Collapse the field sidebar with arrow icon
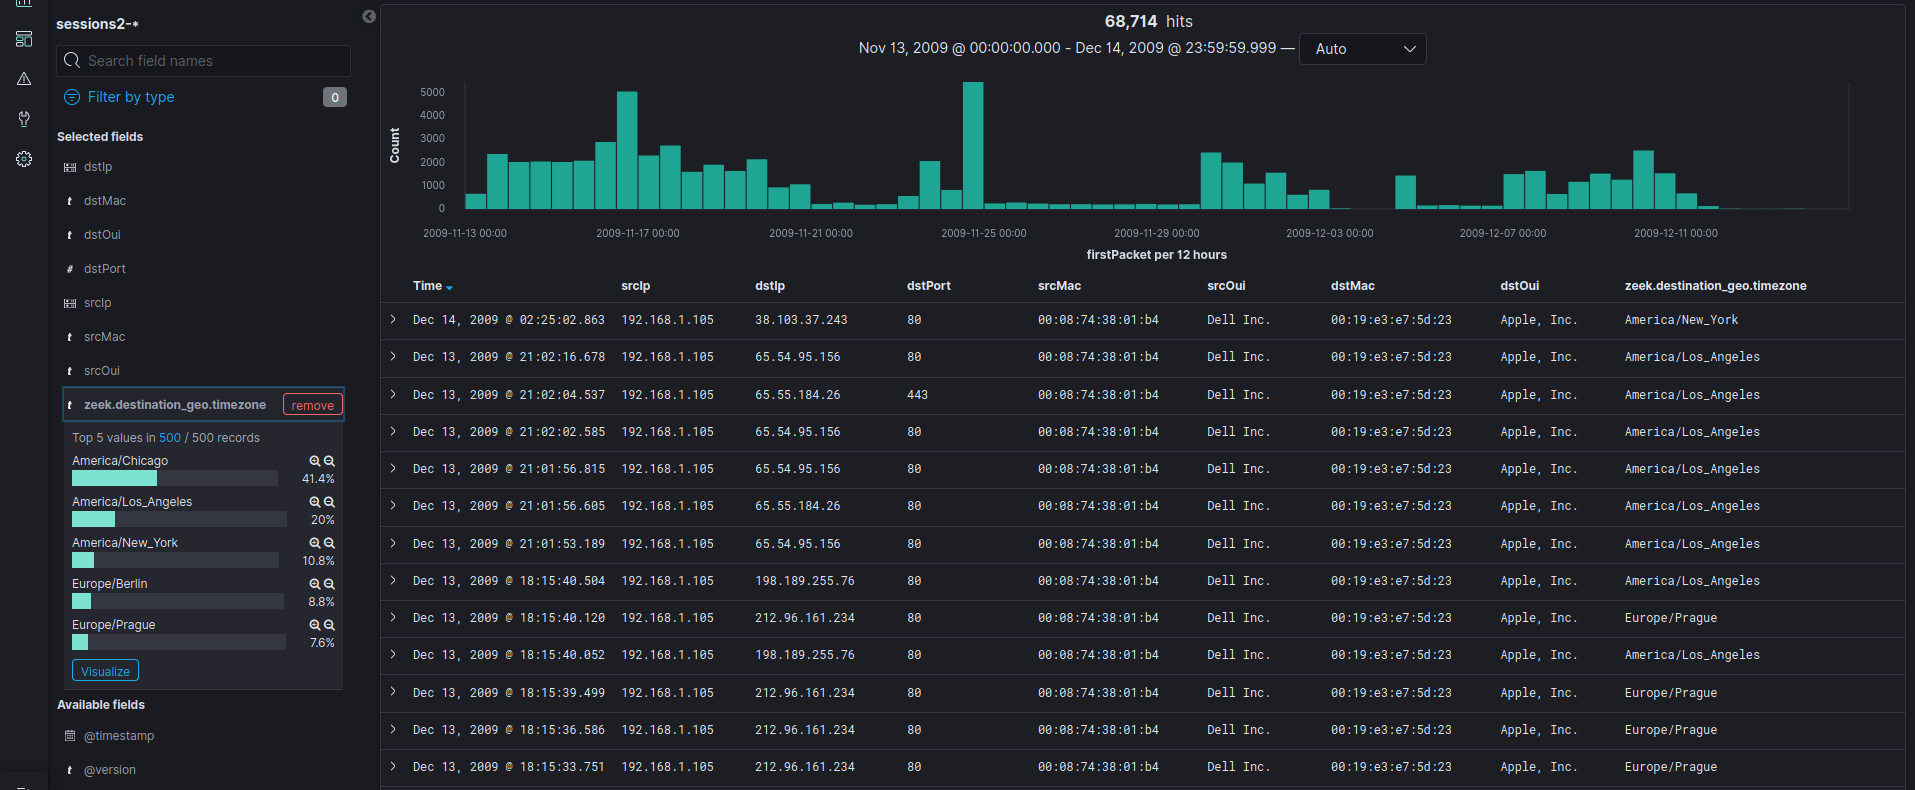 (x=369, y=16)
